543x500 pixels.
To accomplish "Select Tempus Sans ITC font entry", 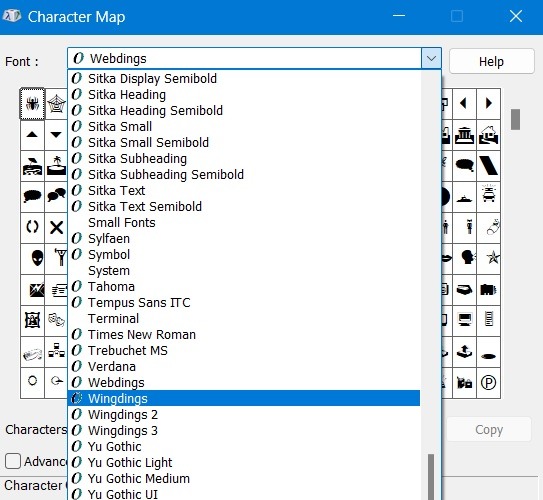I will tap(244, 303).
